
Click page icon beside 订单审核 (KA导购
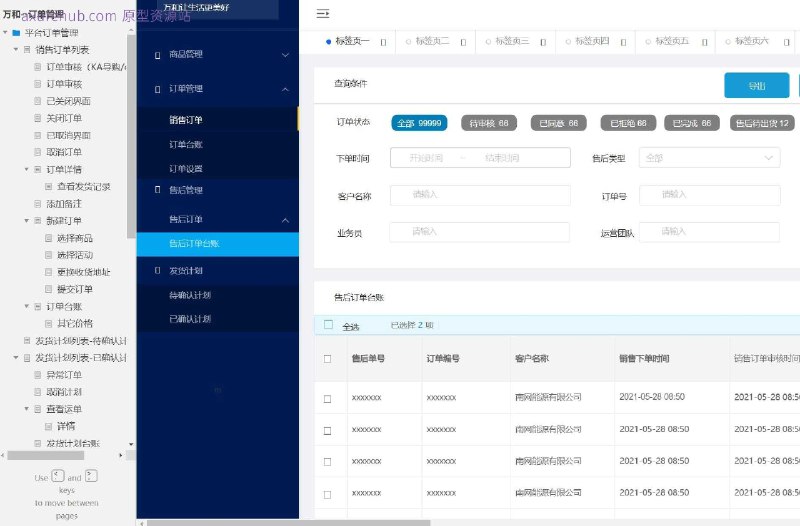(38, 67)
